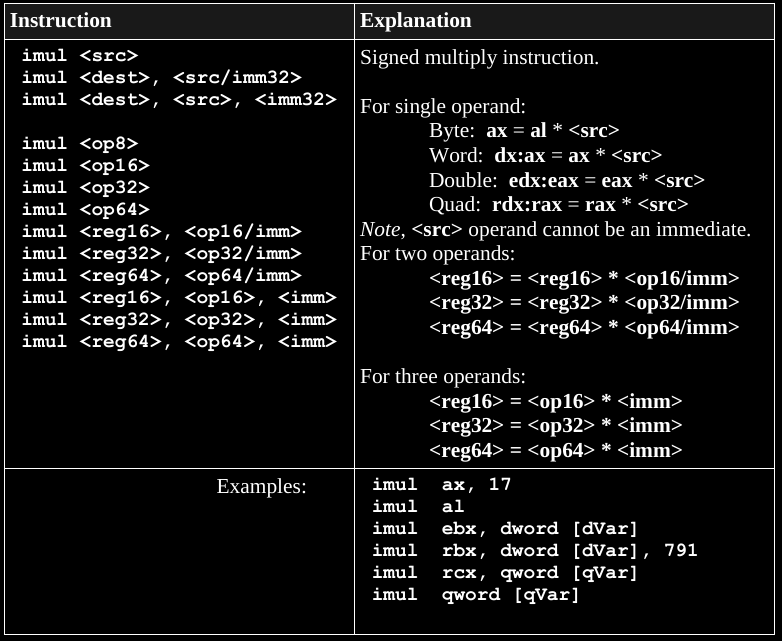Click the "Examples:" label
The width and height of the screenshot is (782, 641).
point(261,487)
